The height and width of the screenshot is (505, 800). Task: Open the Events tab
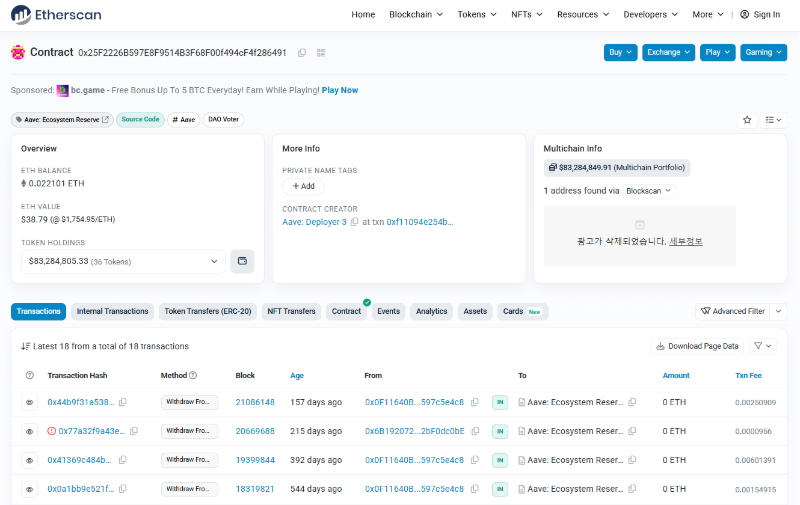388,311
